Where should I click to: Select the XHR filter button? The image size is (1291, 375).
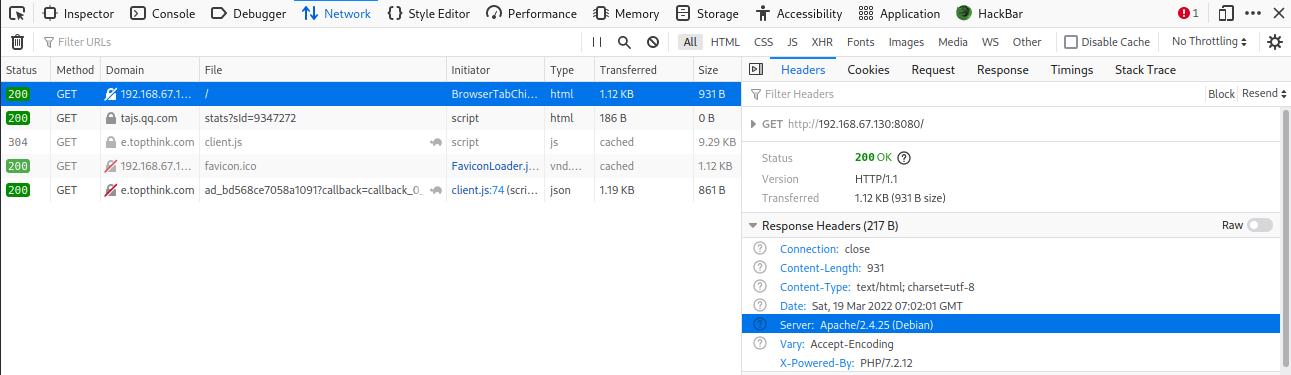[822, 42]
